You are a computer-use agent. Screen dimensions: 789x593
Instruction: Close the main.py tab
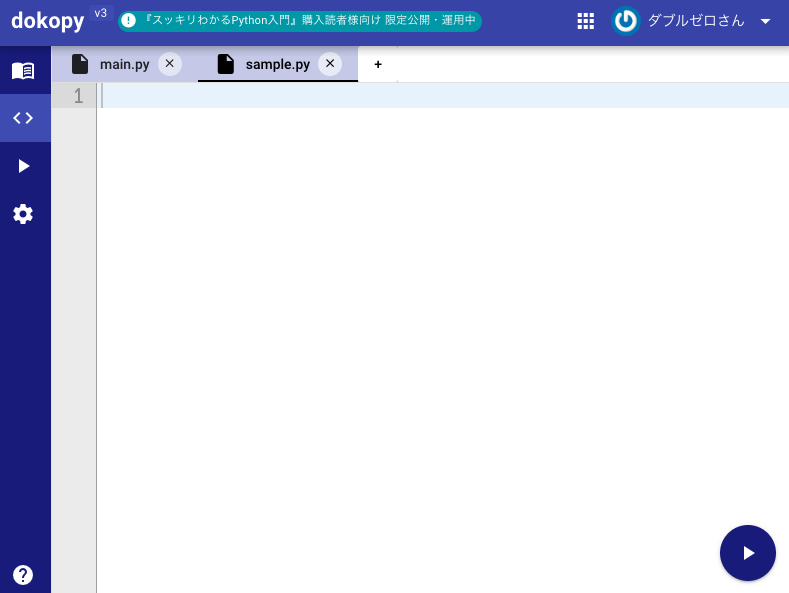click(x=170, y=64)
